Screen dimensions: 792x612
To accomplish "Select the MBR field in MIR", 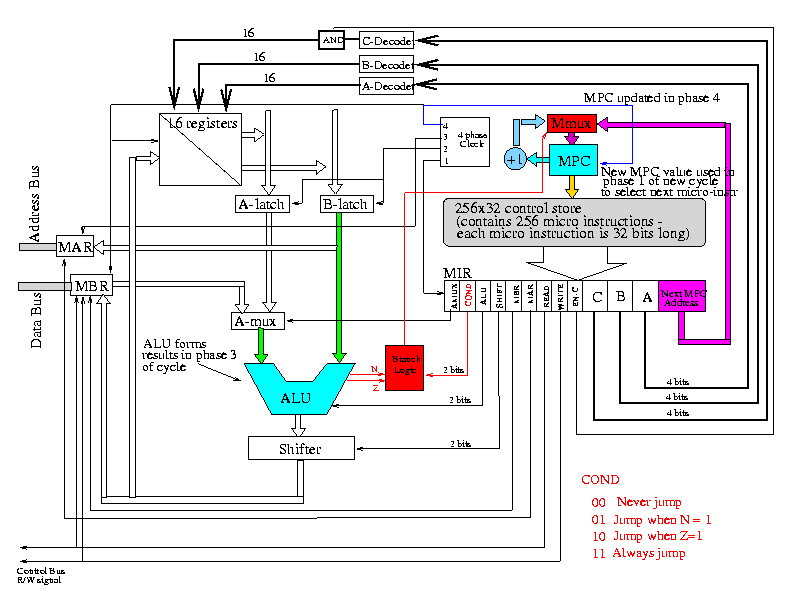I will point(514,296).
